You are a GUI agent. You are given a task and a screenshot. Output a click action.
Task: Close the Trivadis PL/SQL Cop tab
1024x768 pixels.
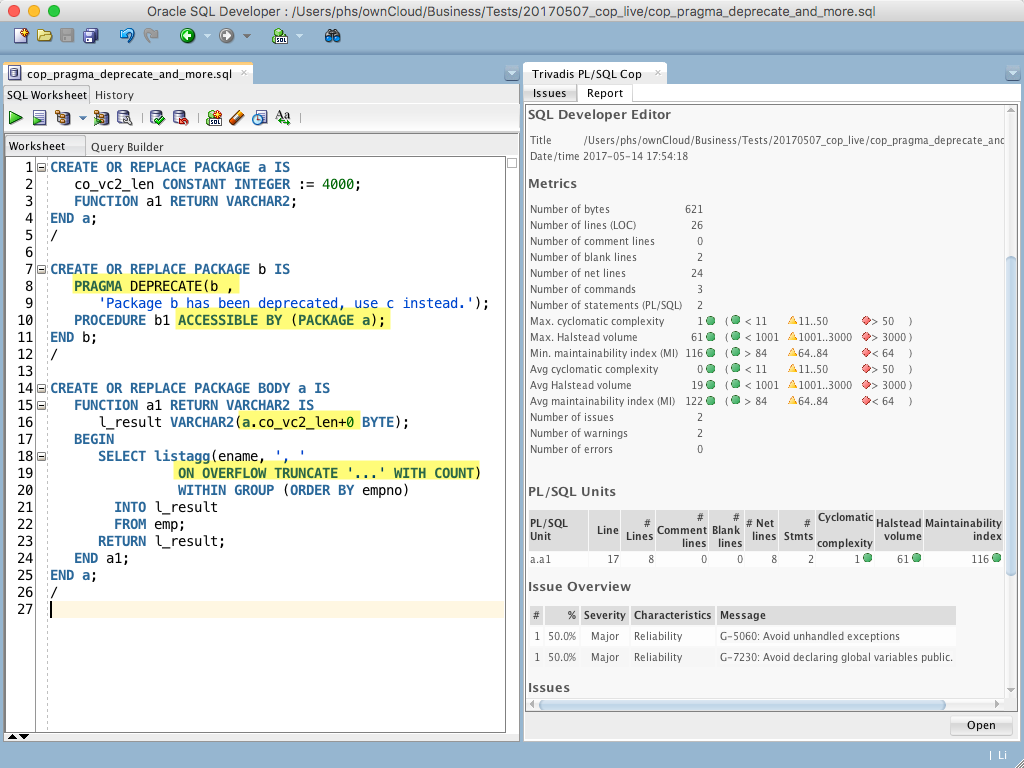pos(658,72)
